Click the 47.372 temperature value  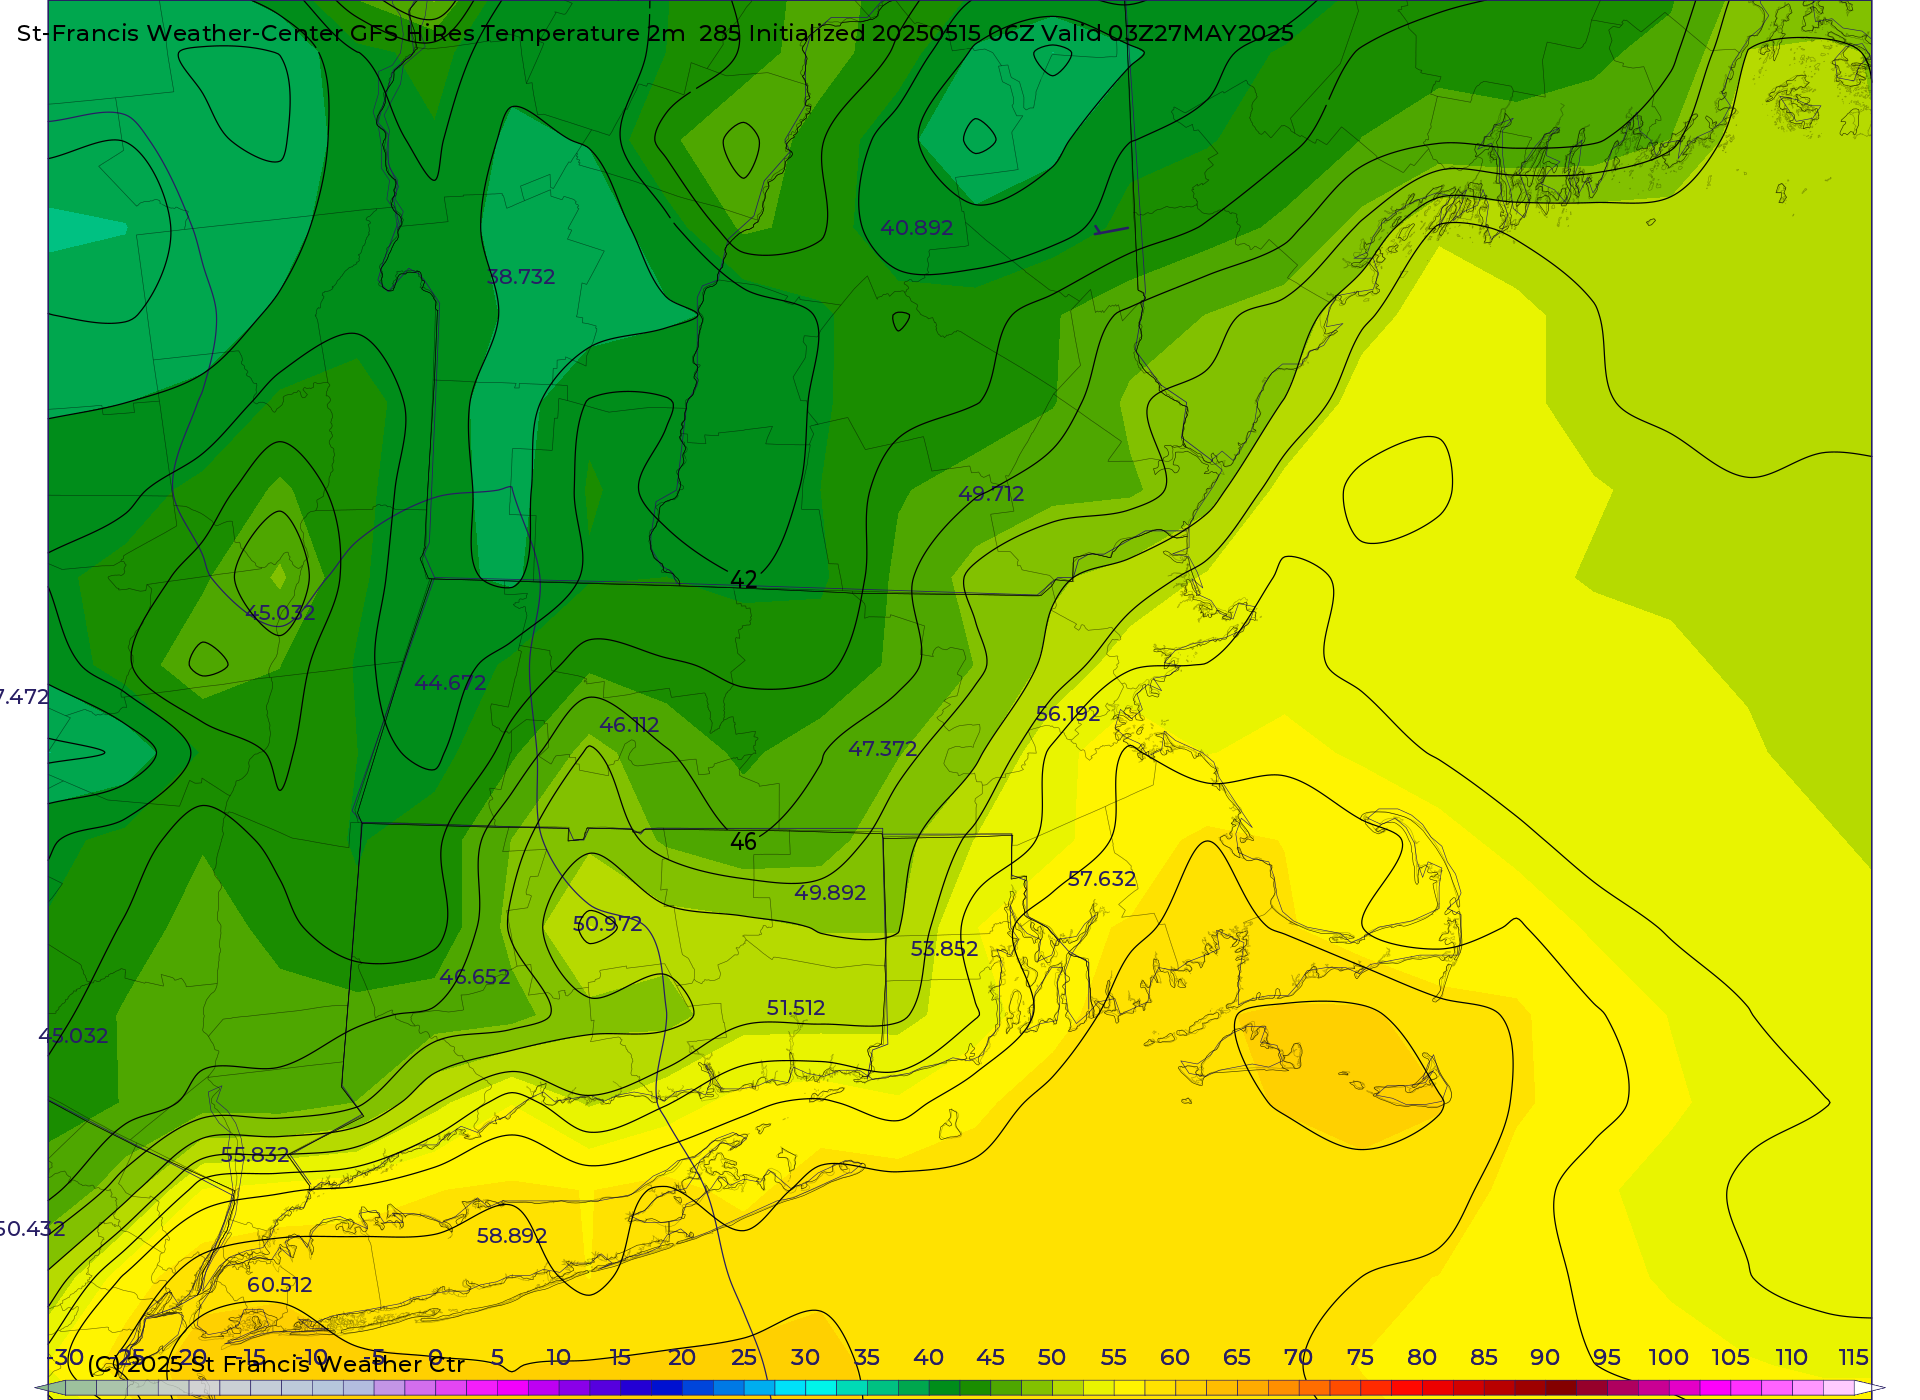tap(883, 748)
